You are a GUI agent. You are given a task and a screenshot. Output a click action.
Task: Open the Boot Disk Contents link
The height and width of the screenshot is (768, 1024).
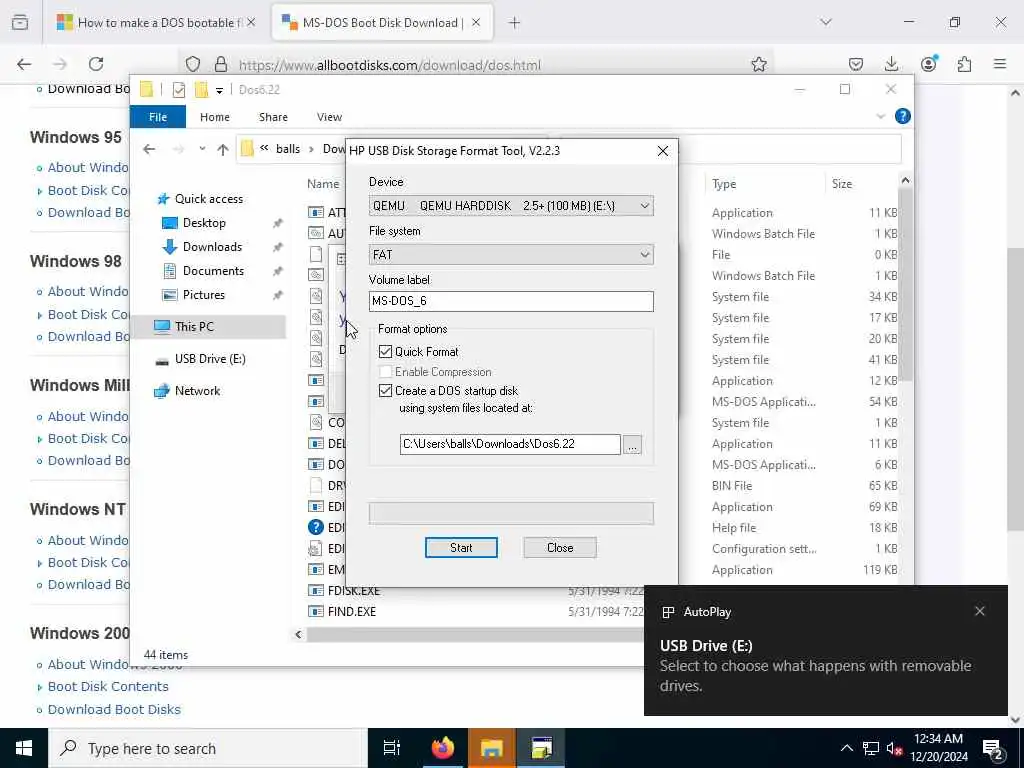point(108,686)
